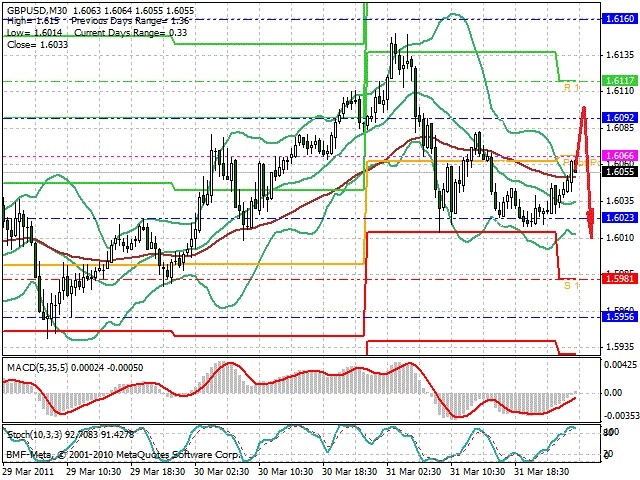The width and height of the screenshot is (640, 480).
Task: Click the green 1.6117 price label
Action: click(620, 80)
